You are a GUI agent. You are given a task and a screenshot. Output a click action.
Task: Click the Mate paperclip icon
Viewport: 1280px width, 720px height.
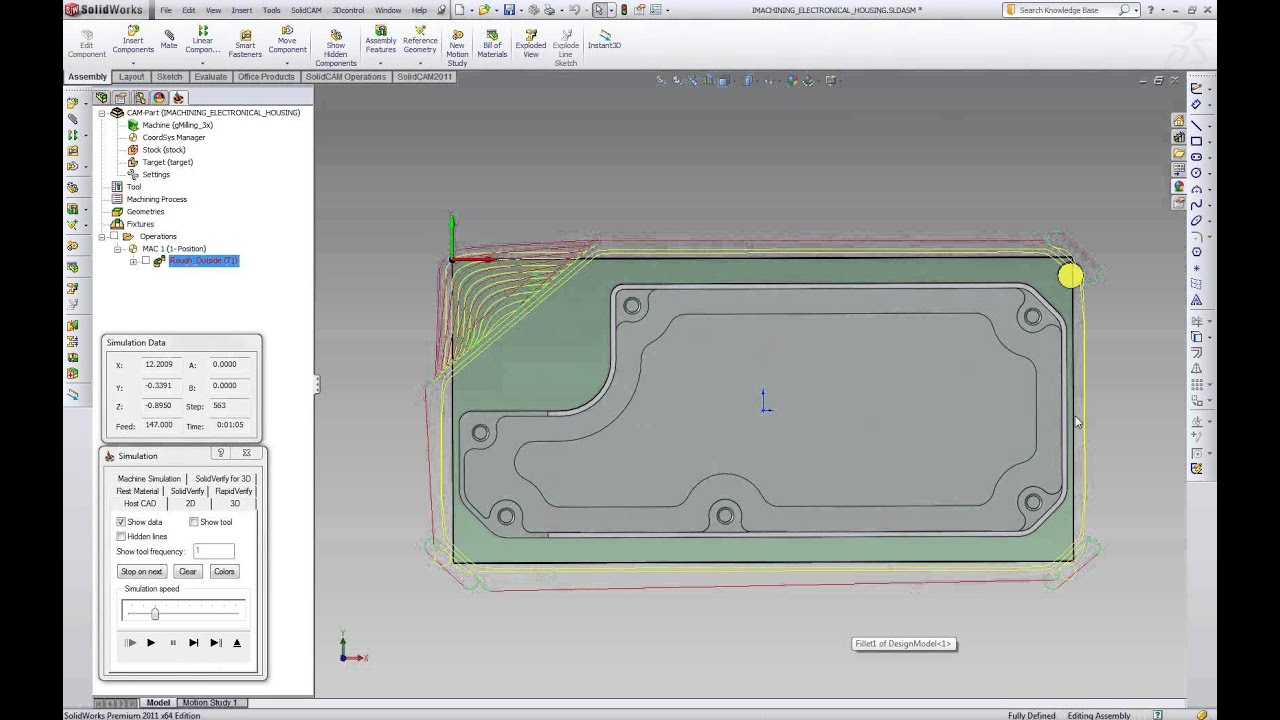click(x=169, y=34)
